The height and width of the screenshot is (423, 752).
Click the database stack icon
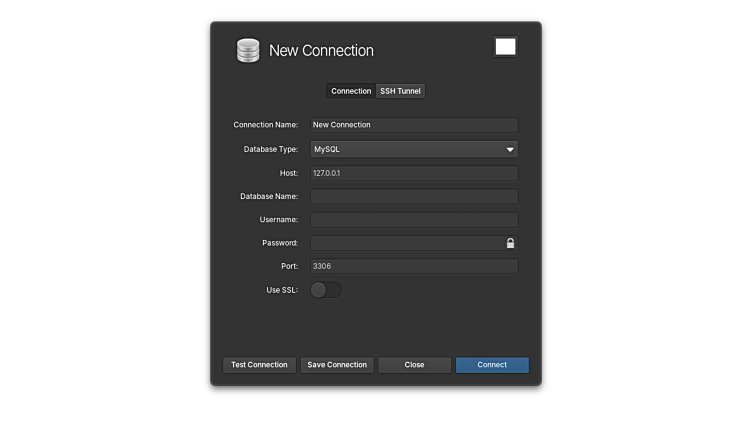tap(247, 50)
